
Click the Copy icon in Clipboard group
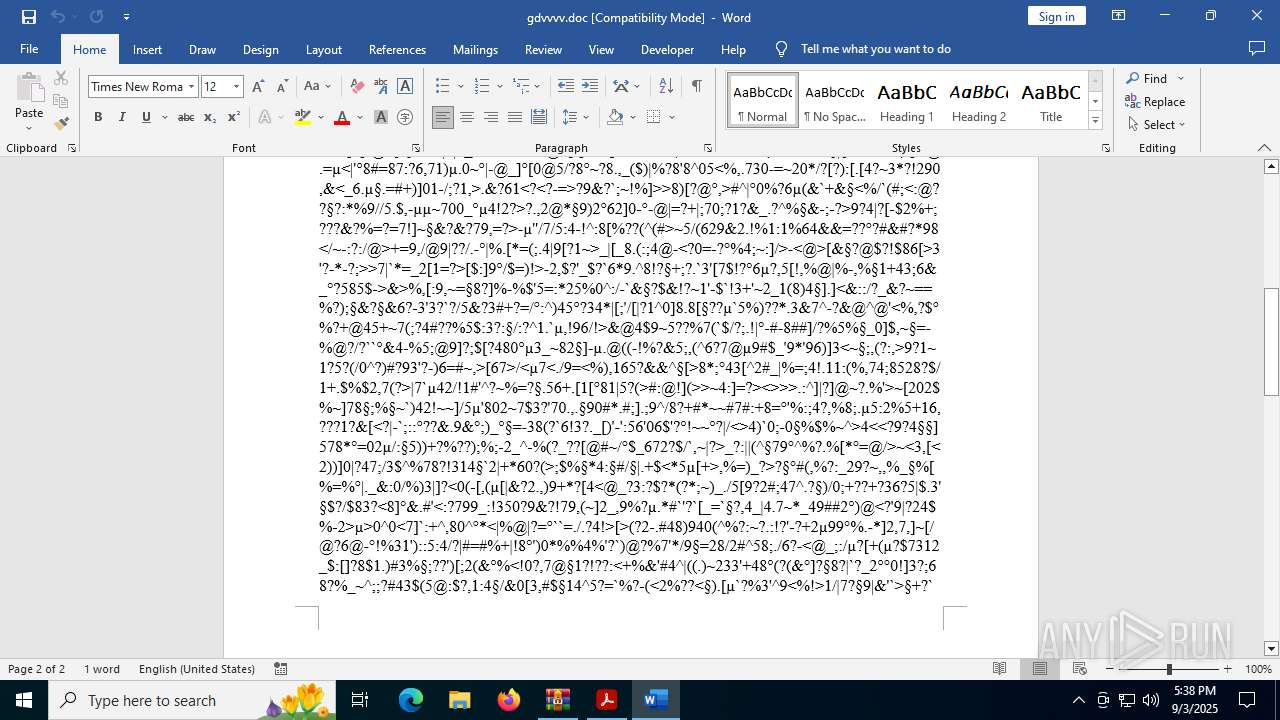(x=61, y=101)
